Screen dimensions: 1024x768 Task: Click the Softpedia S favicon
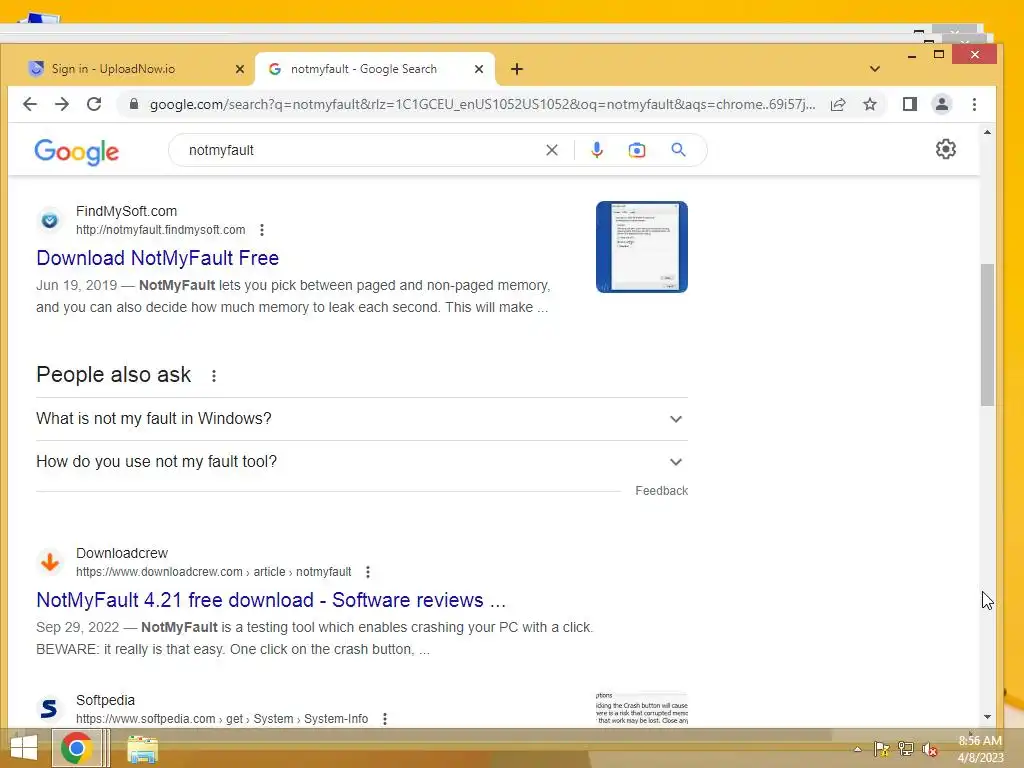[x=50, y=709]
